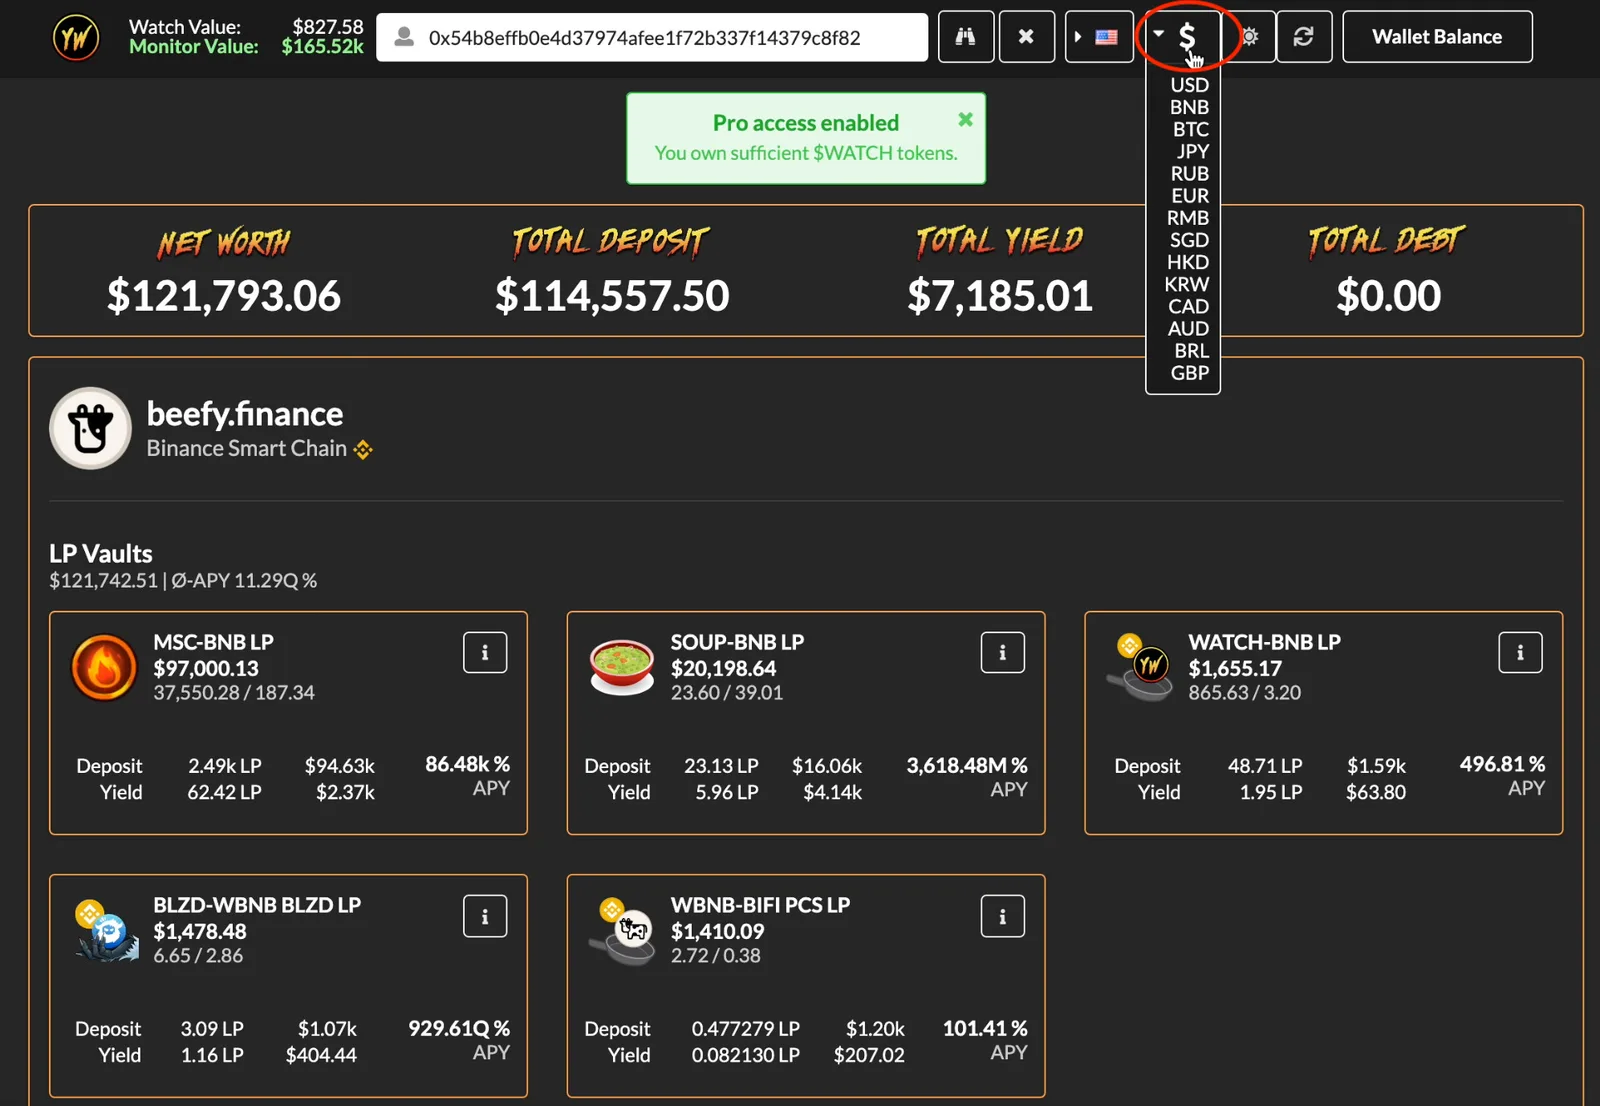Screen dimensions: 1600x1106
Task: Click the LP Vaults section heading
Action: click(101, 553)
